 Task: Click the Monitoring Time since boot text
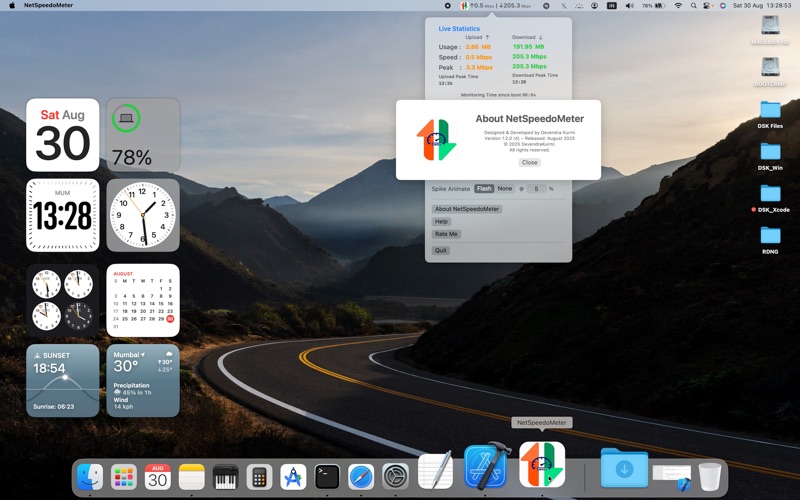(498, 95)
